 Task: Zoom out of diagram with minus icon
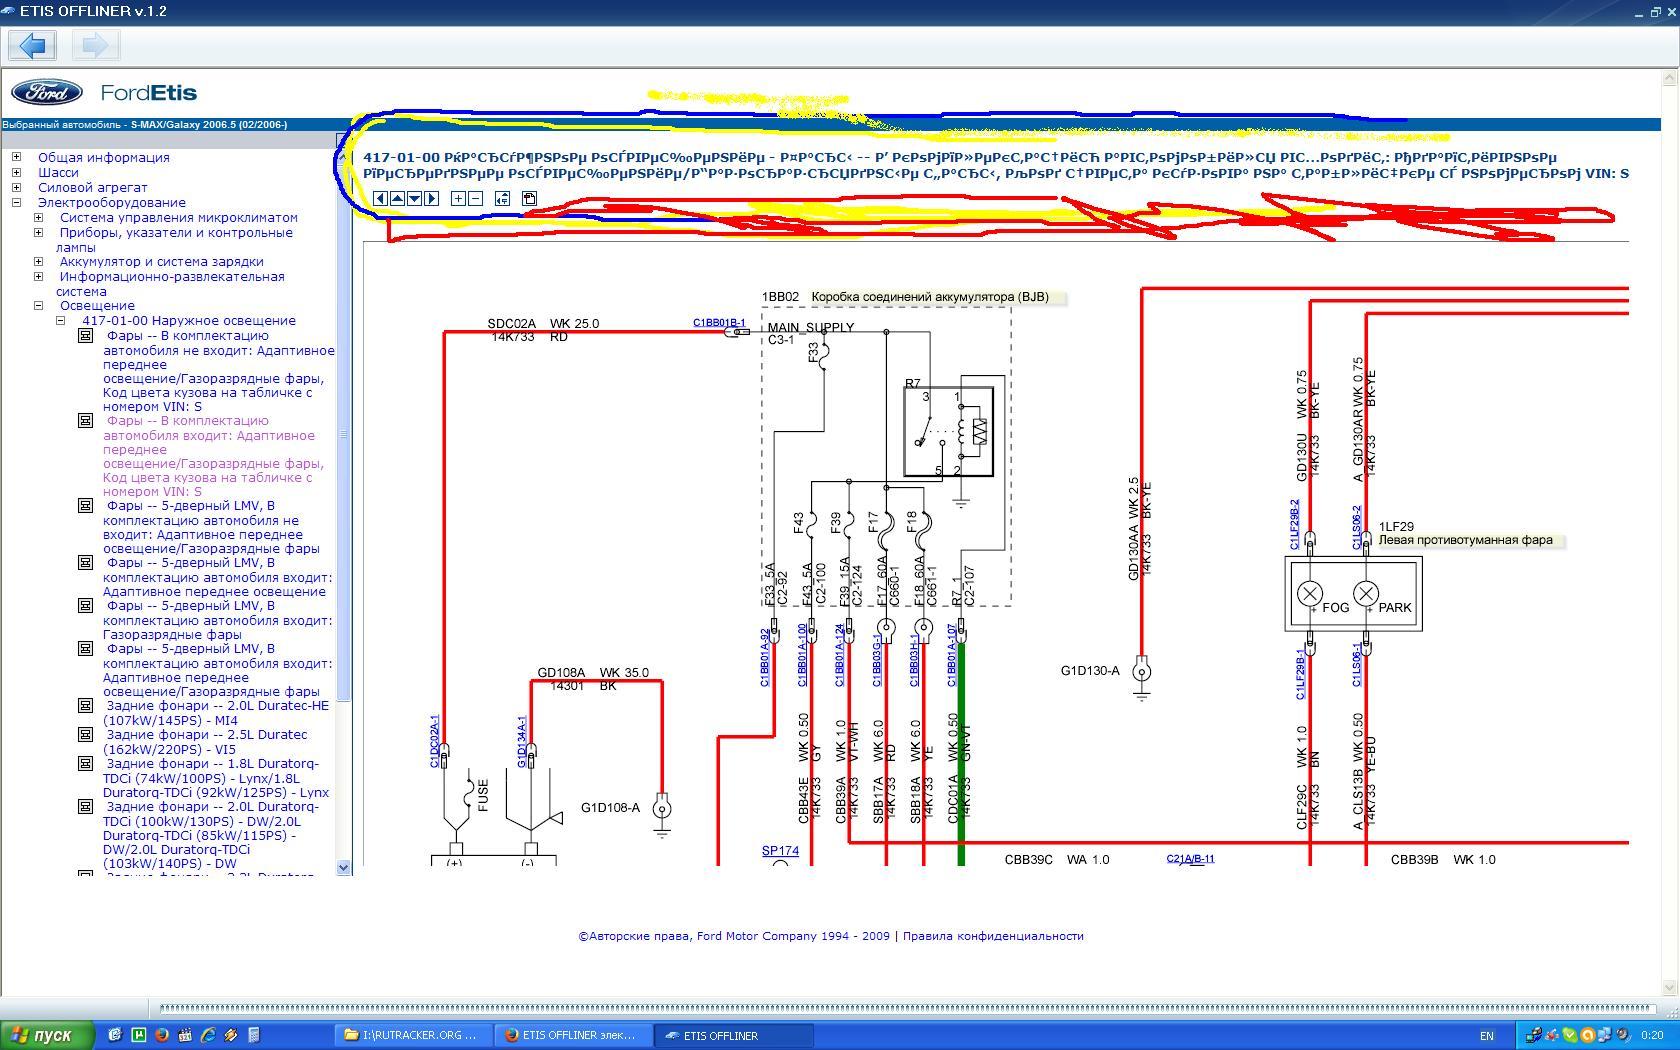(x=476, y=198)
